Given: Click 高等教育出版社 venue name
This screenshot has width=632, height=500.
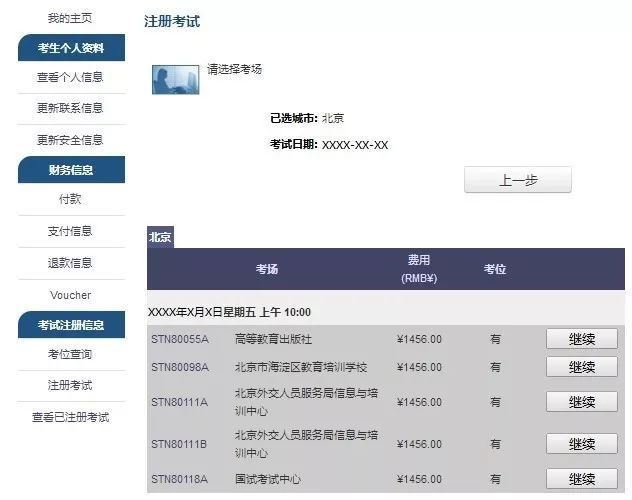Looking at the screenshot, I should (x=273, y=339).
